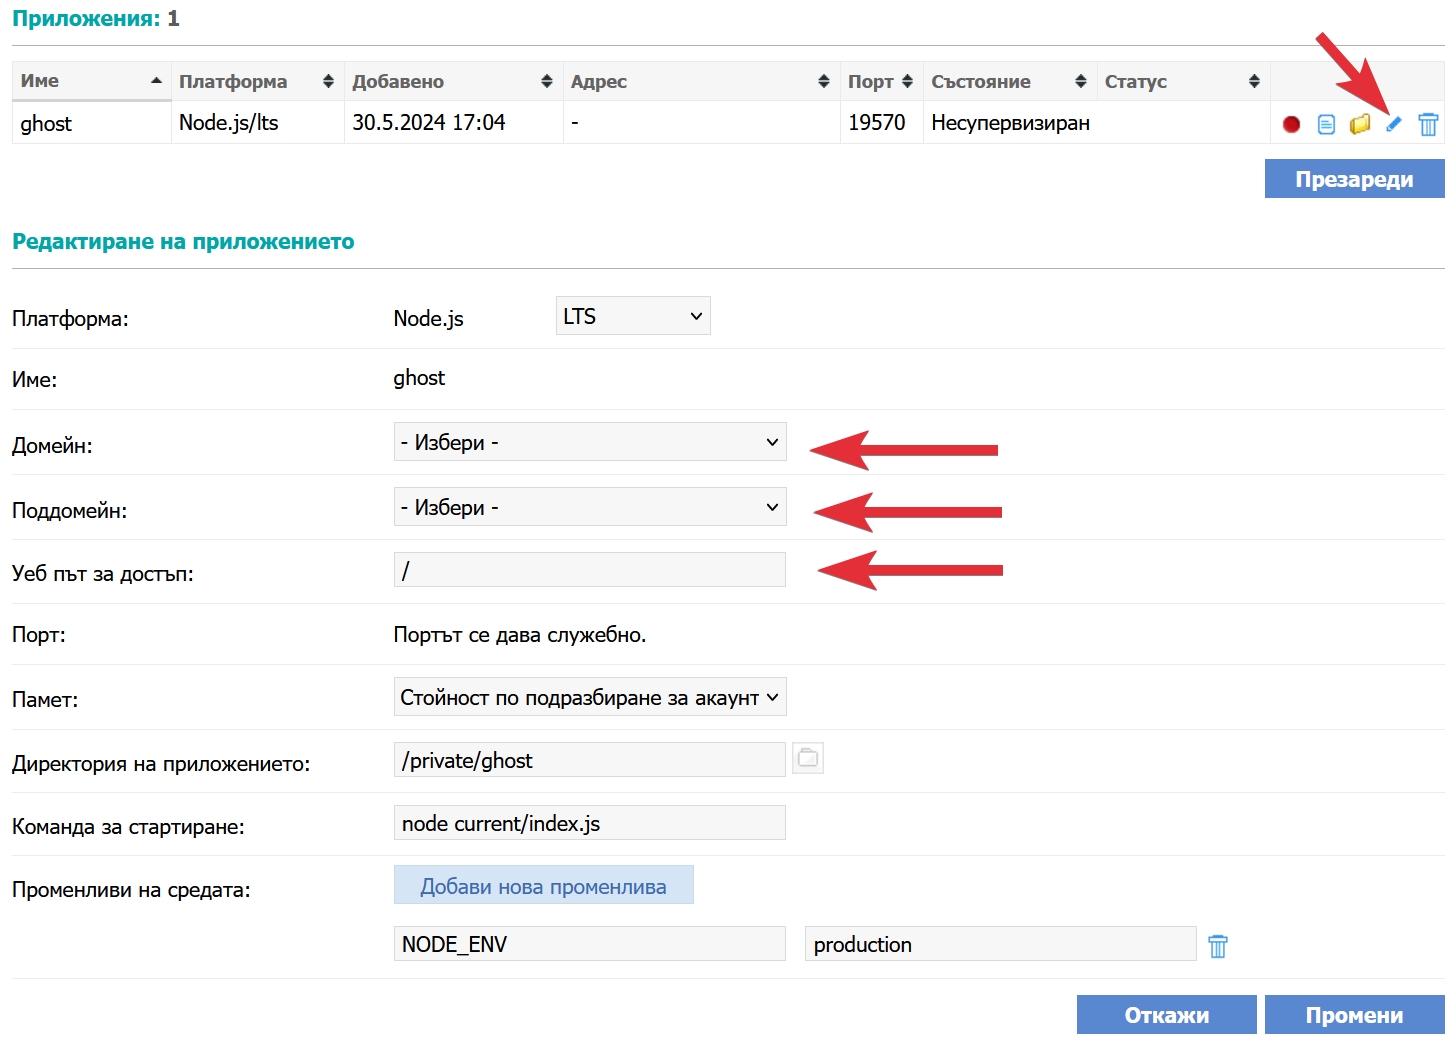Click the pencil edit icon for ghost
Viewport: 1455px width, 1045px height.
[x=1394, y=124]
